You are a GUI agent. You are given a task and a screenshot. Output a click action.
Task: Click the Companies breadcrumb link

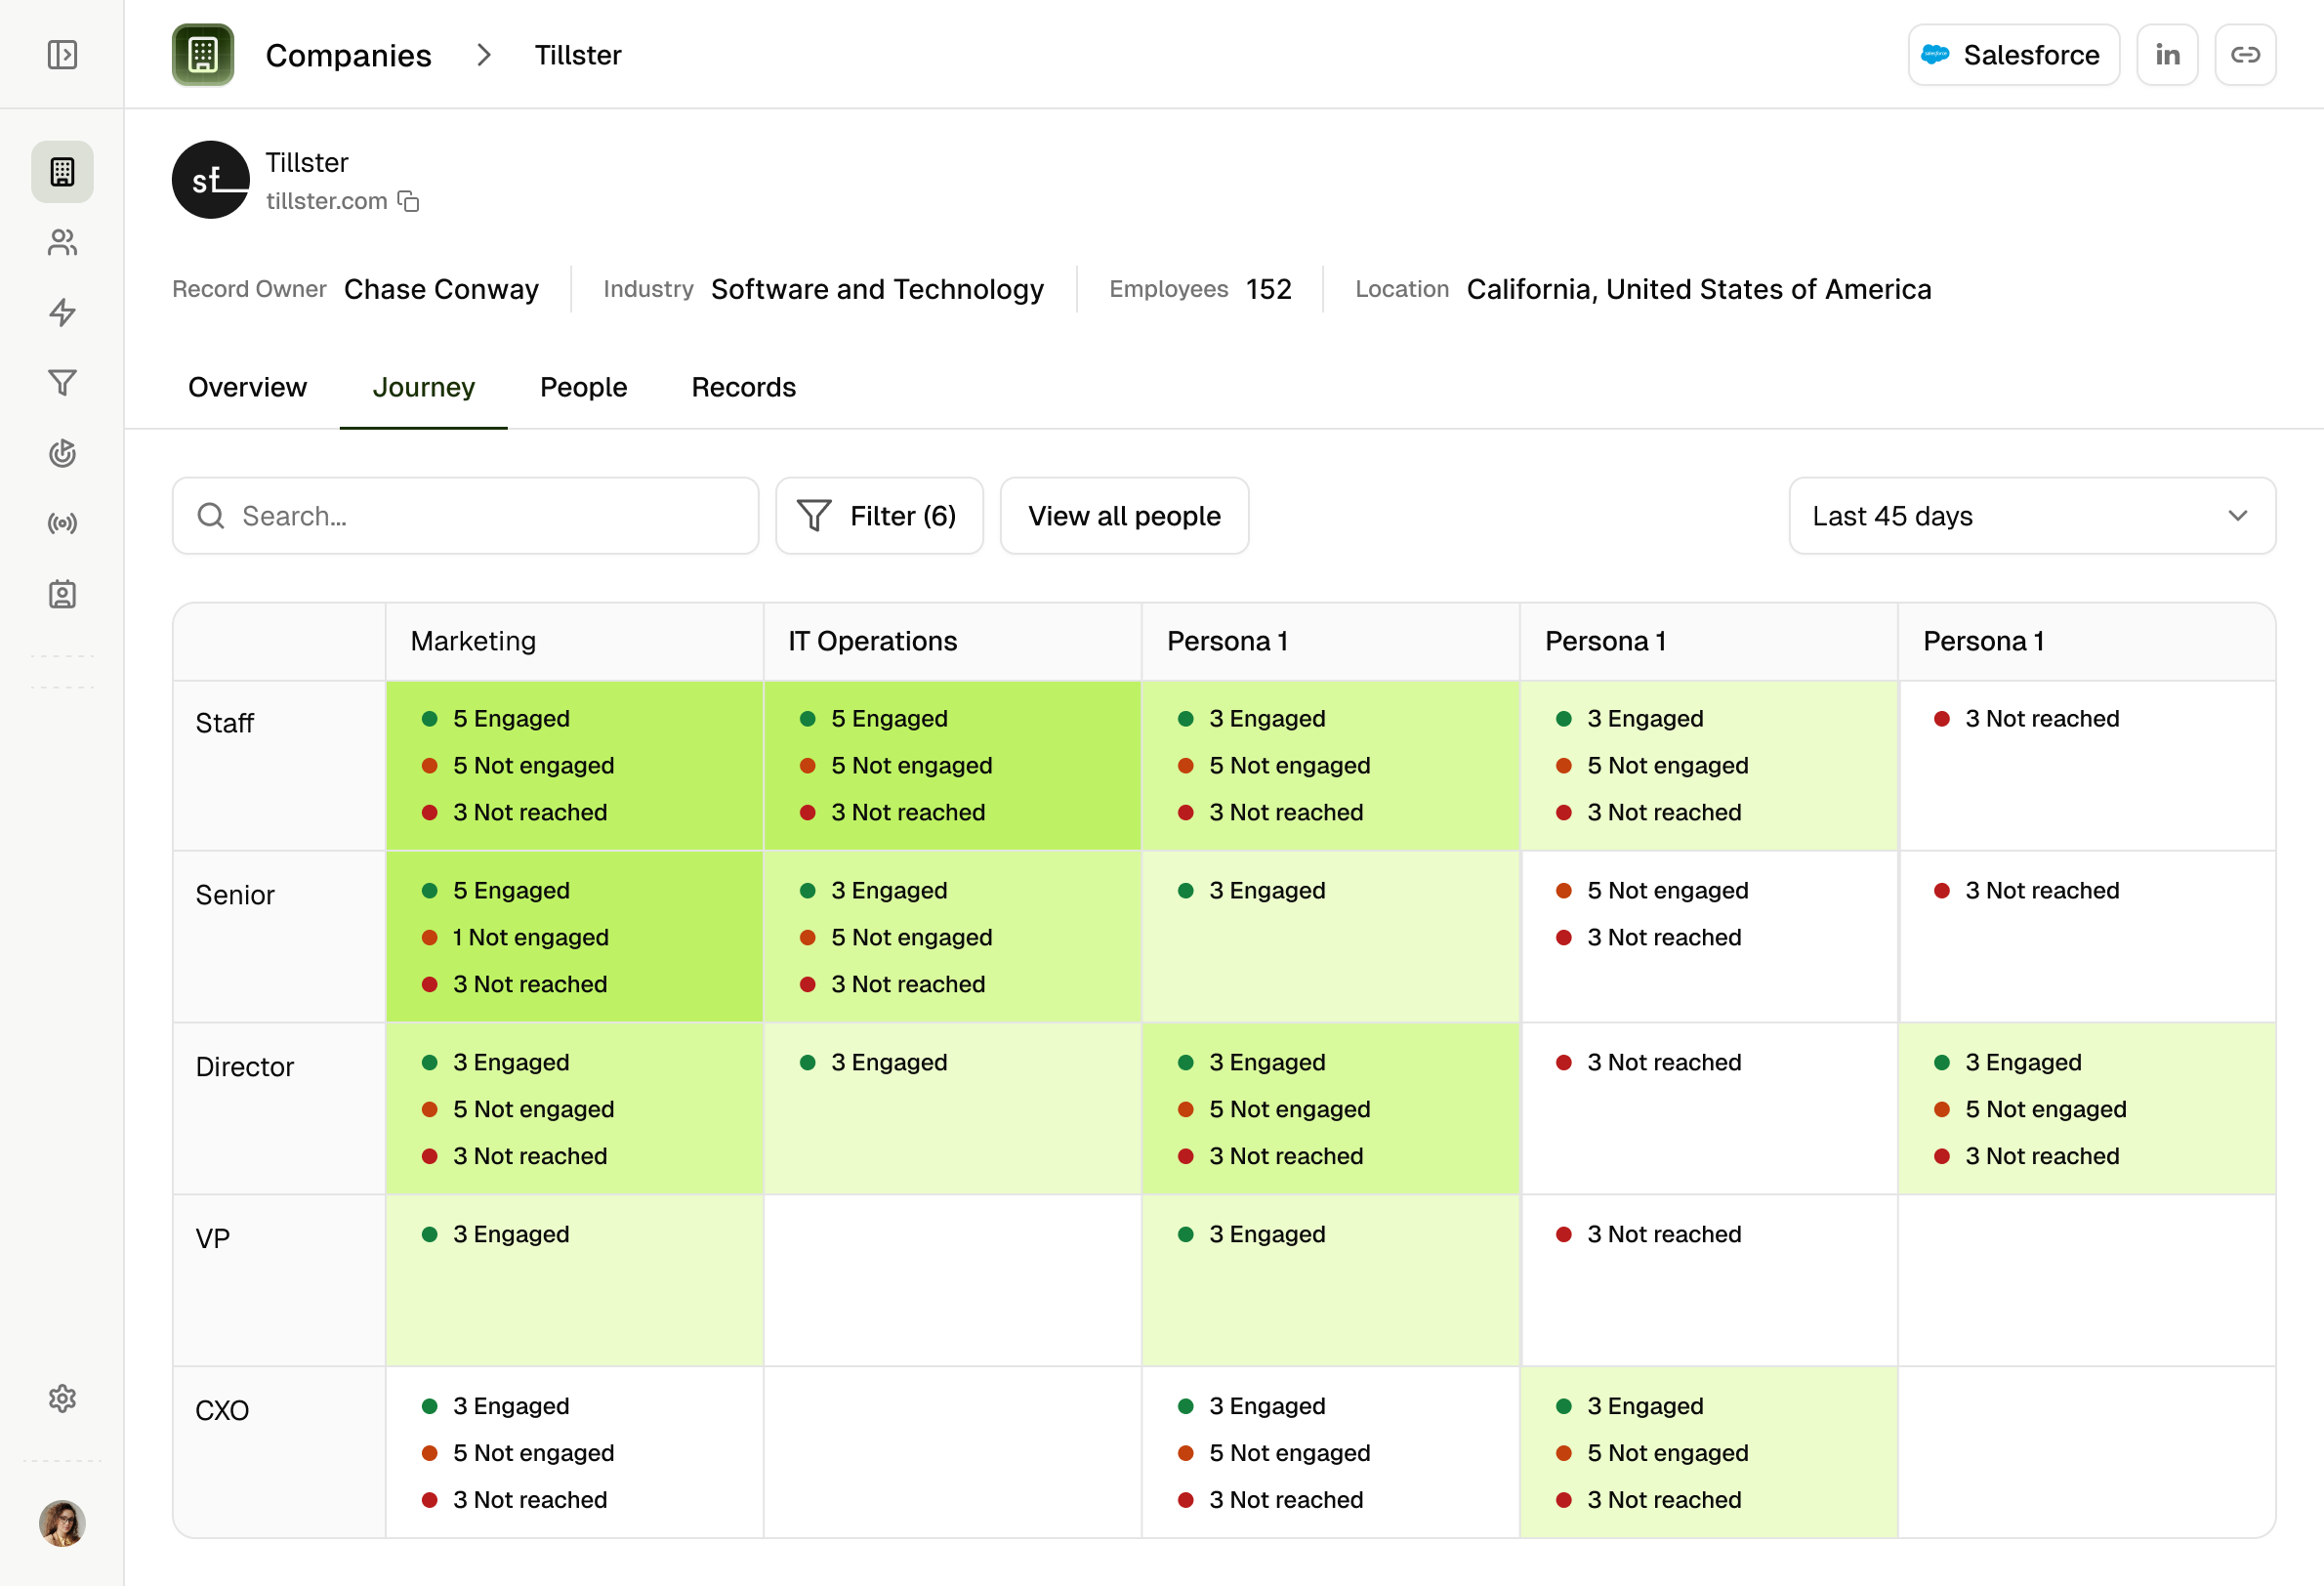[x=348, y=55]
